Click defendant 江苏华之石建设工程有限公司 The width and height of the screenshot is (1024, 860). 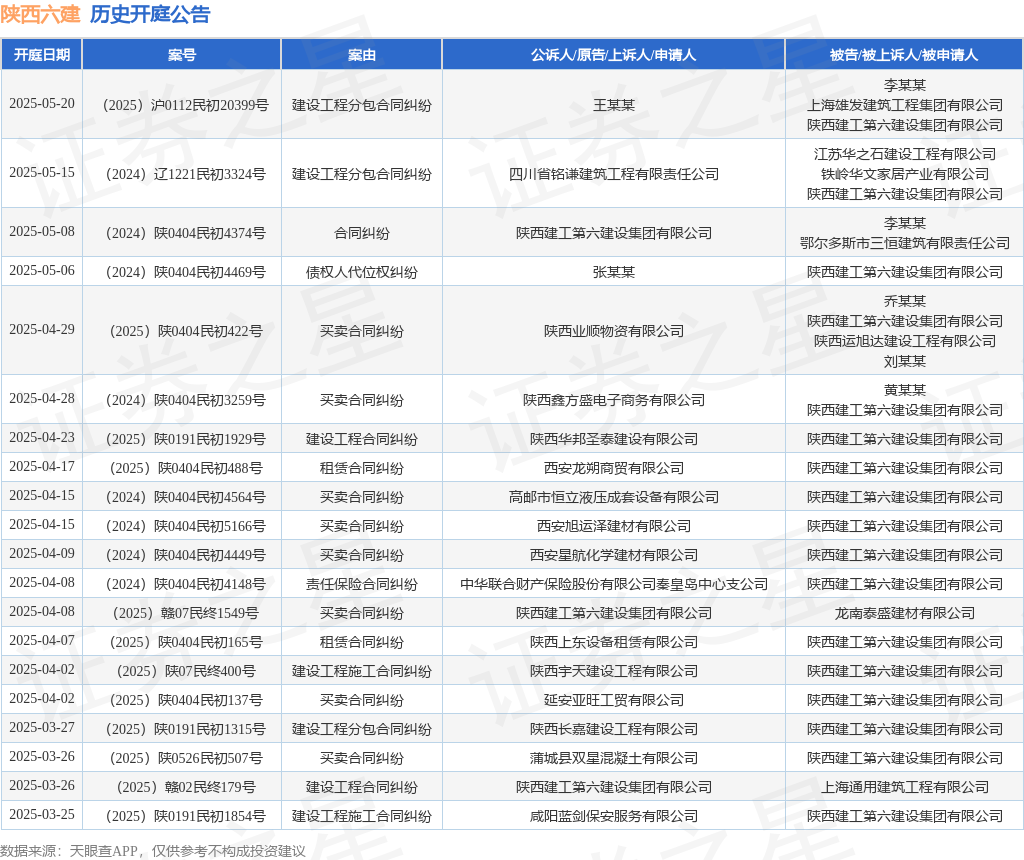[904, 154]
